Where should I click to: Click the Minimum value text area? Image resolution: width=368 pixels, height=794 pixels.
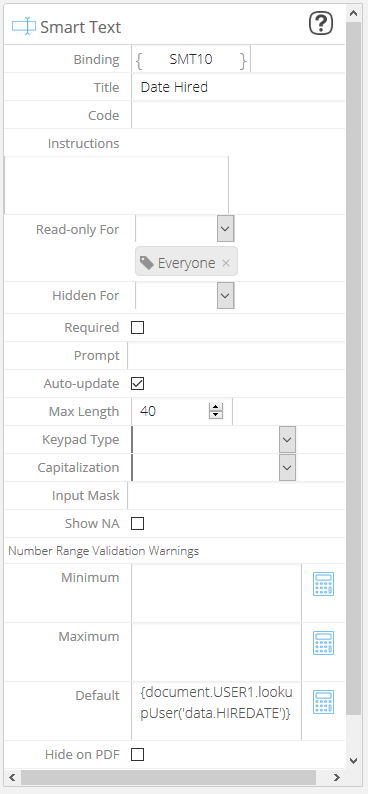pos(216,593)
